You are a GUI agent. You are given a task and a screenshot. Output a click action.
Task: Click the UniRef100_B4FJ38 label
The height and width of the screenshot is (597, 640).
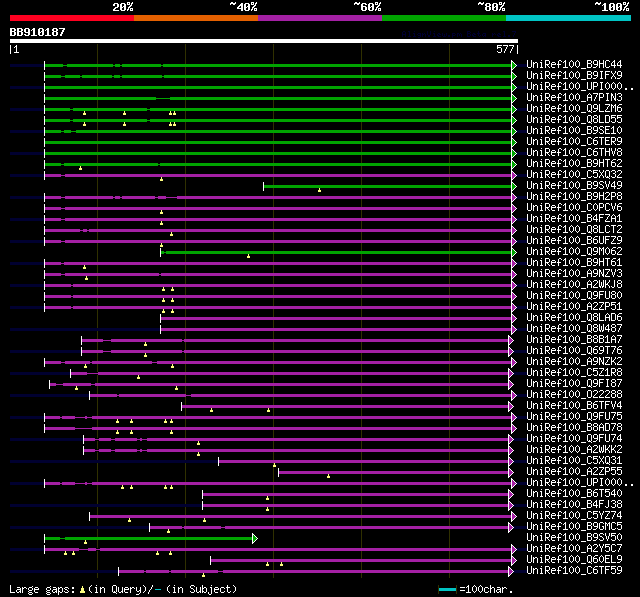coord(574,505)
